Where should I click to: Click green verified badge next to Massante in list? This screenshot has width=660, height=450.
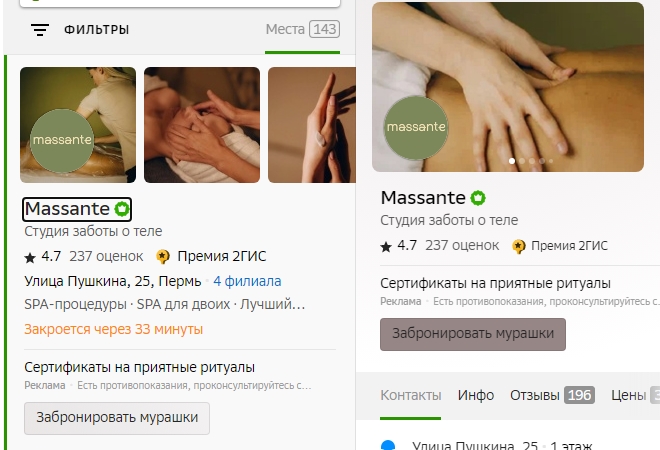coord(122,209)
